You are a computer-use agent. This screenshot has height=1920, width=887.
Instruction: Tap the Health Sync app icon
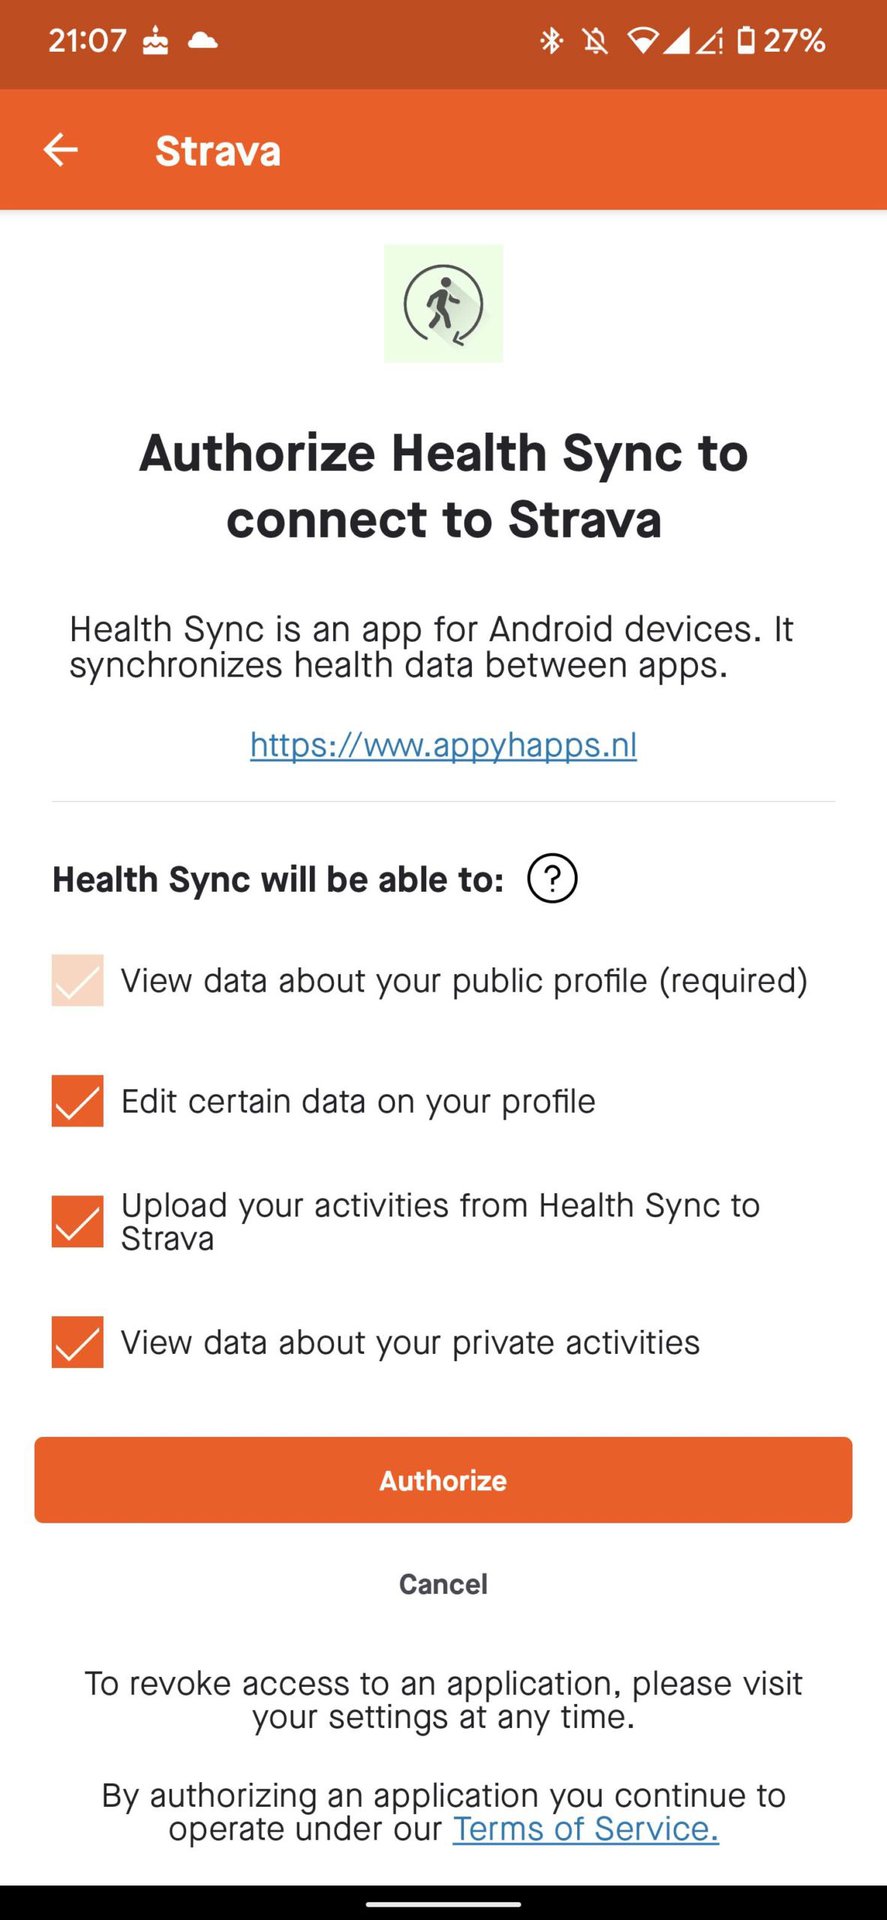coord(443,303)
